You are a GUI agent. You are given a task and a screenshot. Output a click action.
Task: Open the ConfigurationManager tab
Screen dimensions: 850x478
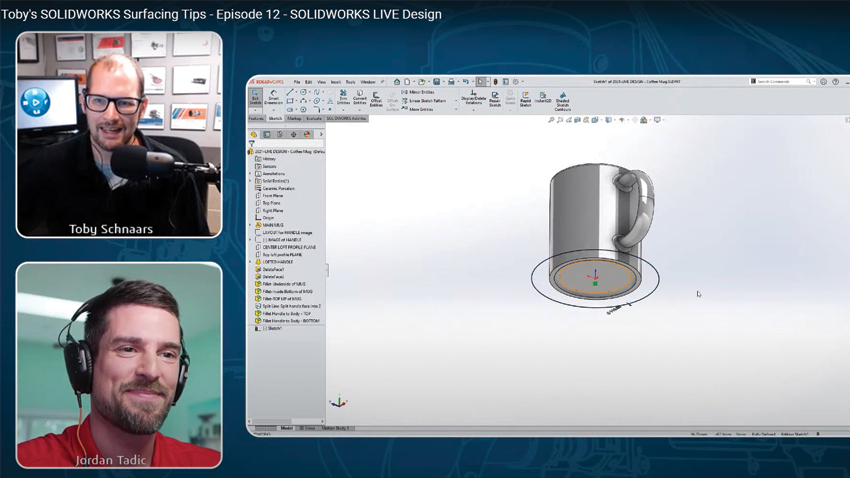280,134
